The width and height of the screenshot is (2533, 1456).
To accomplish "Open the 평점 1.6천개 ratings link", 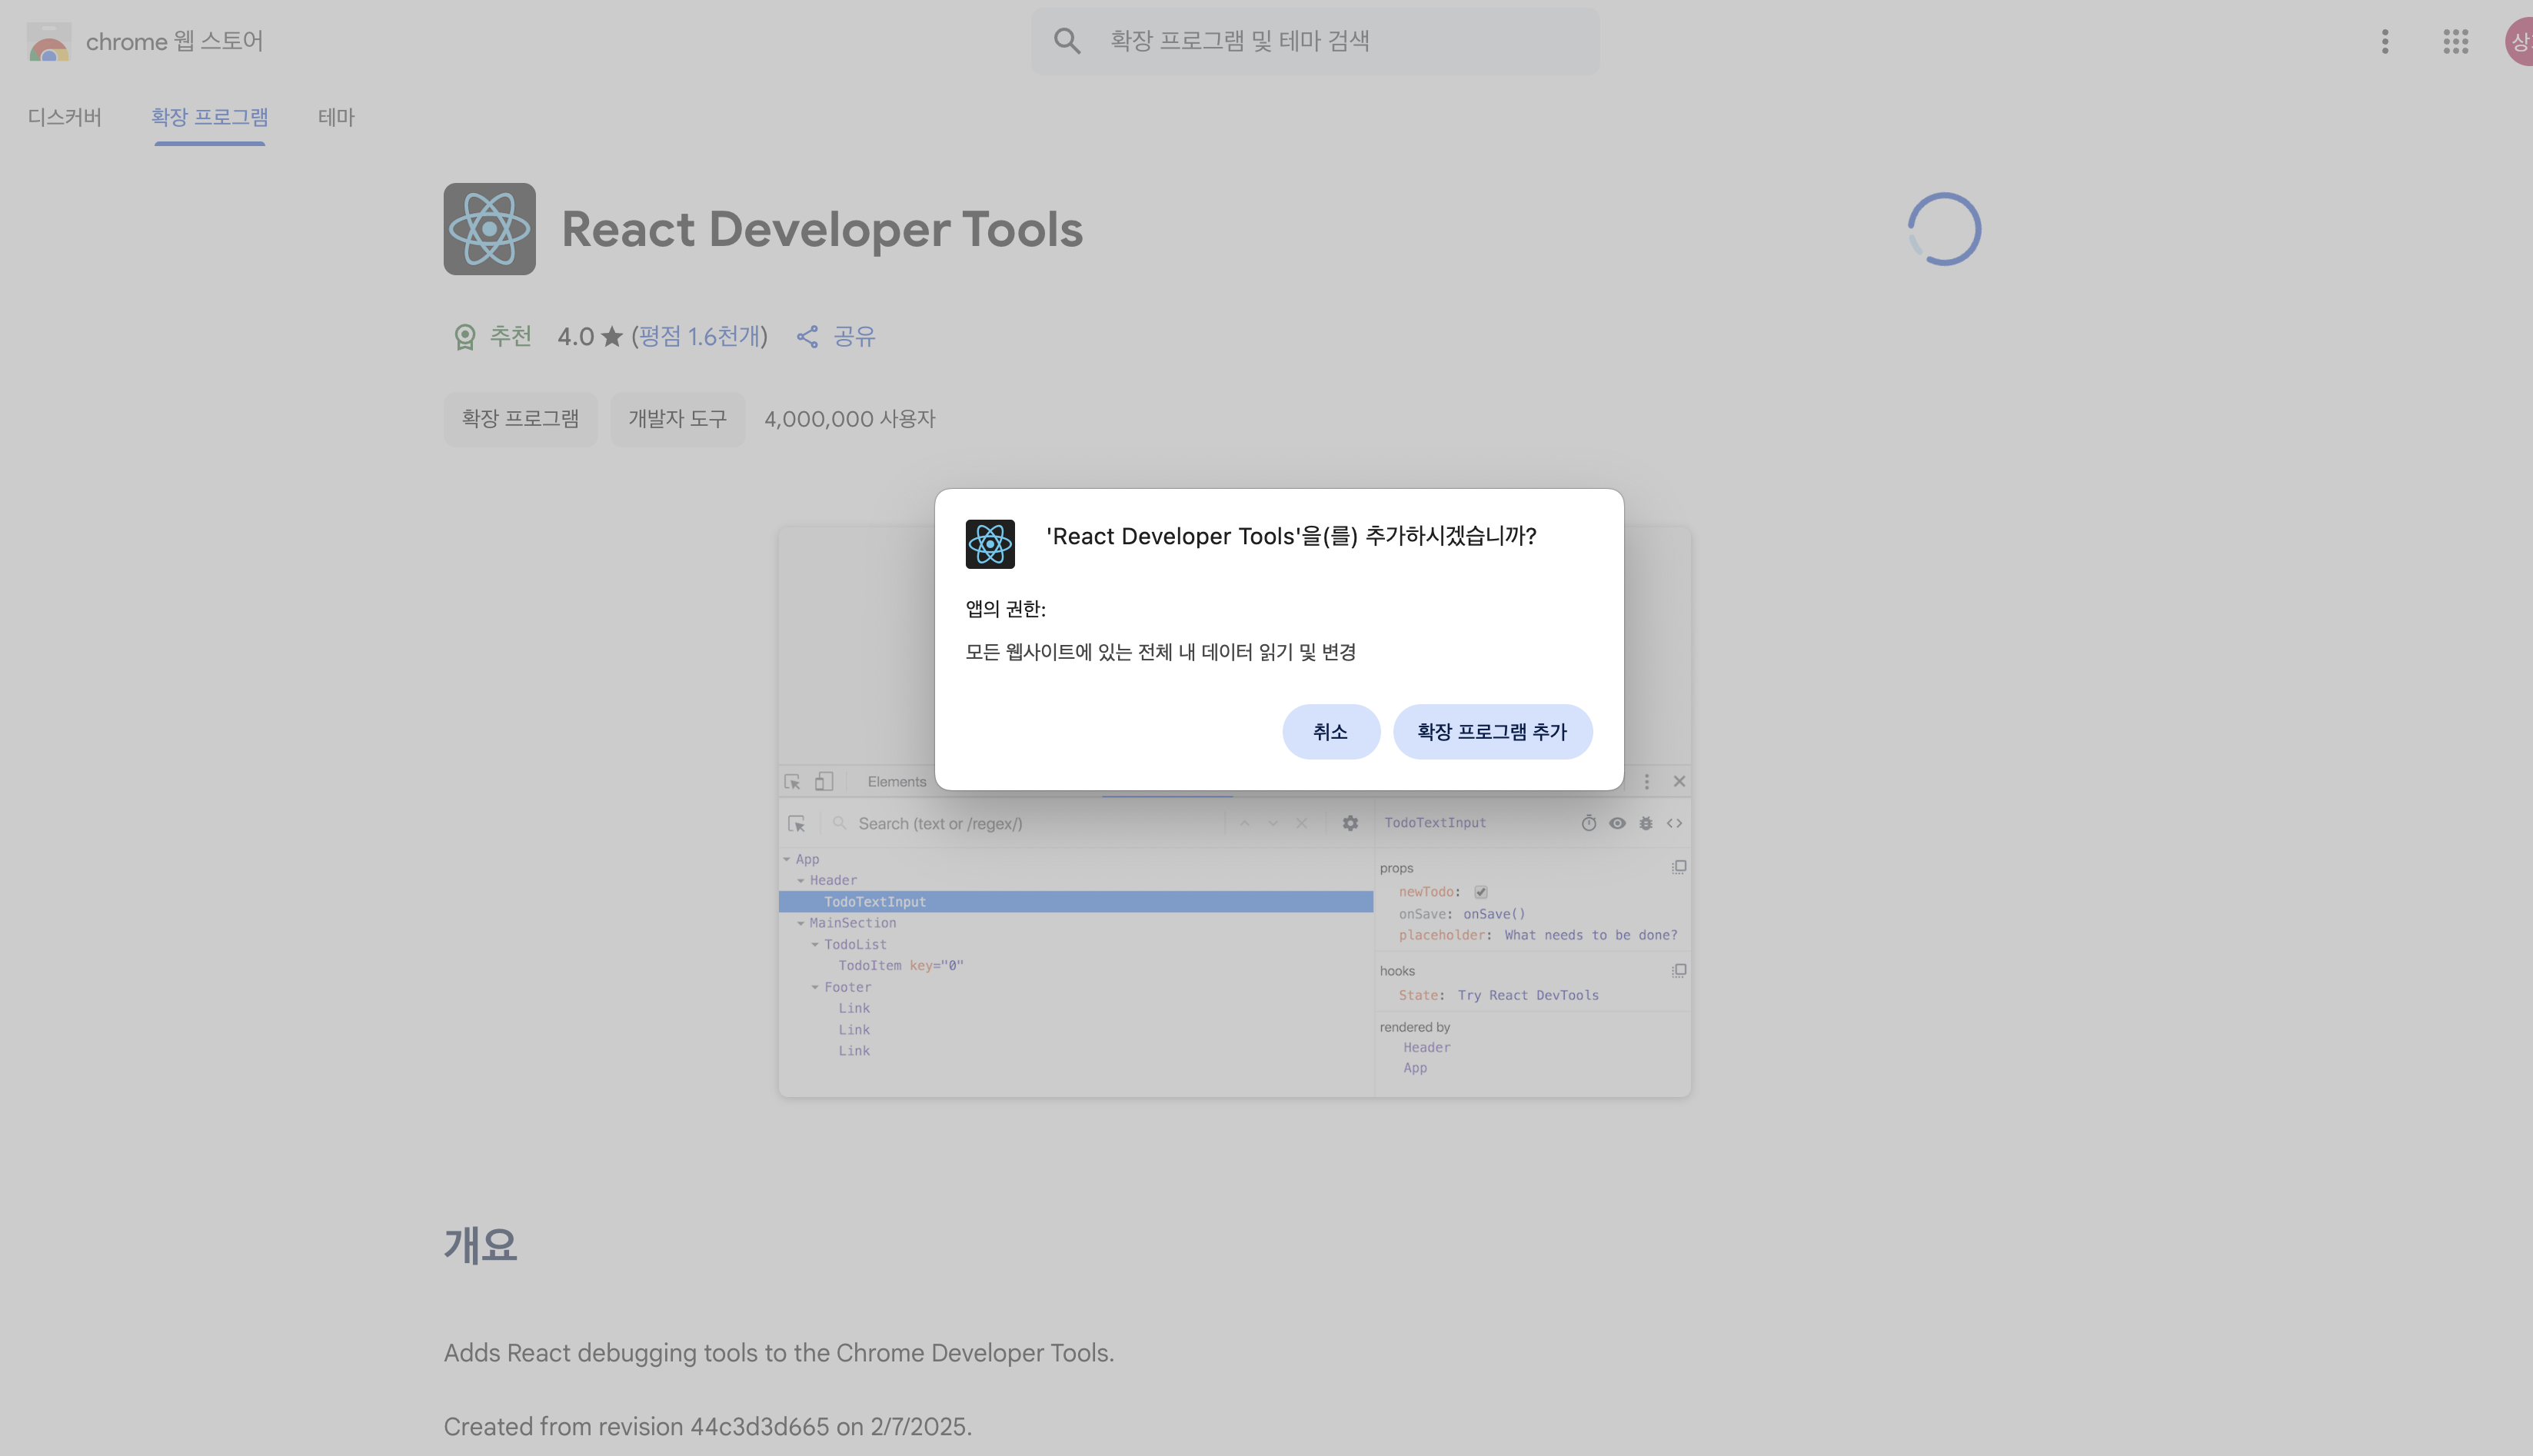I will pyautogui.click(x=699, y=337).
